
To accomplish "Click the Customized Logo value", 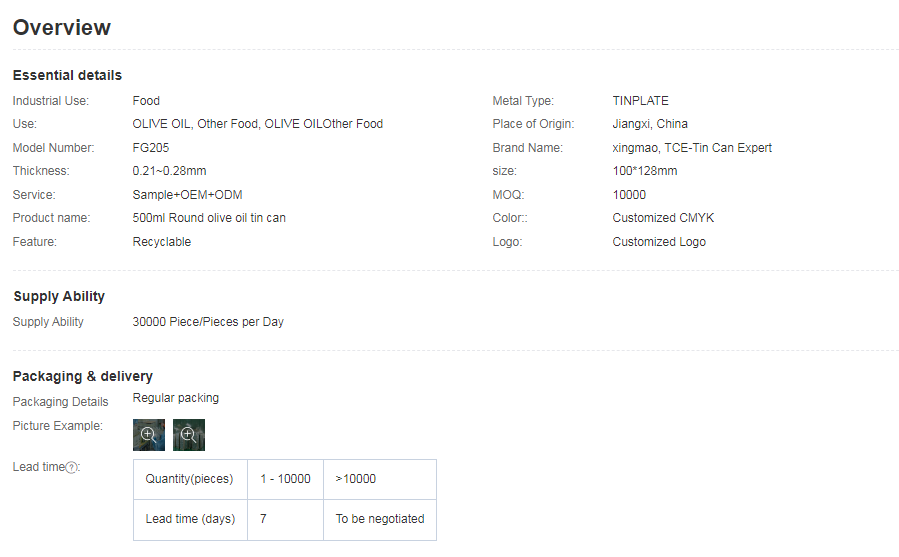I will pyautogui.click(x=659, y=242).
